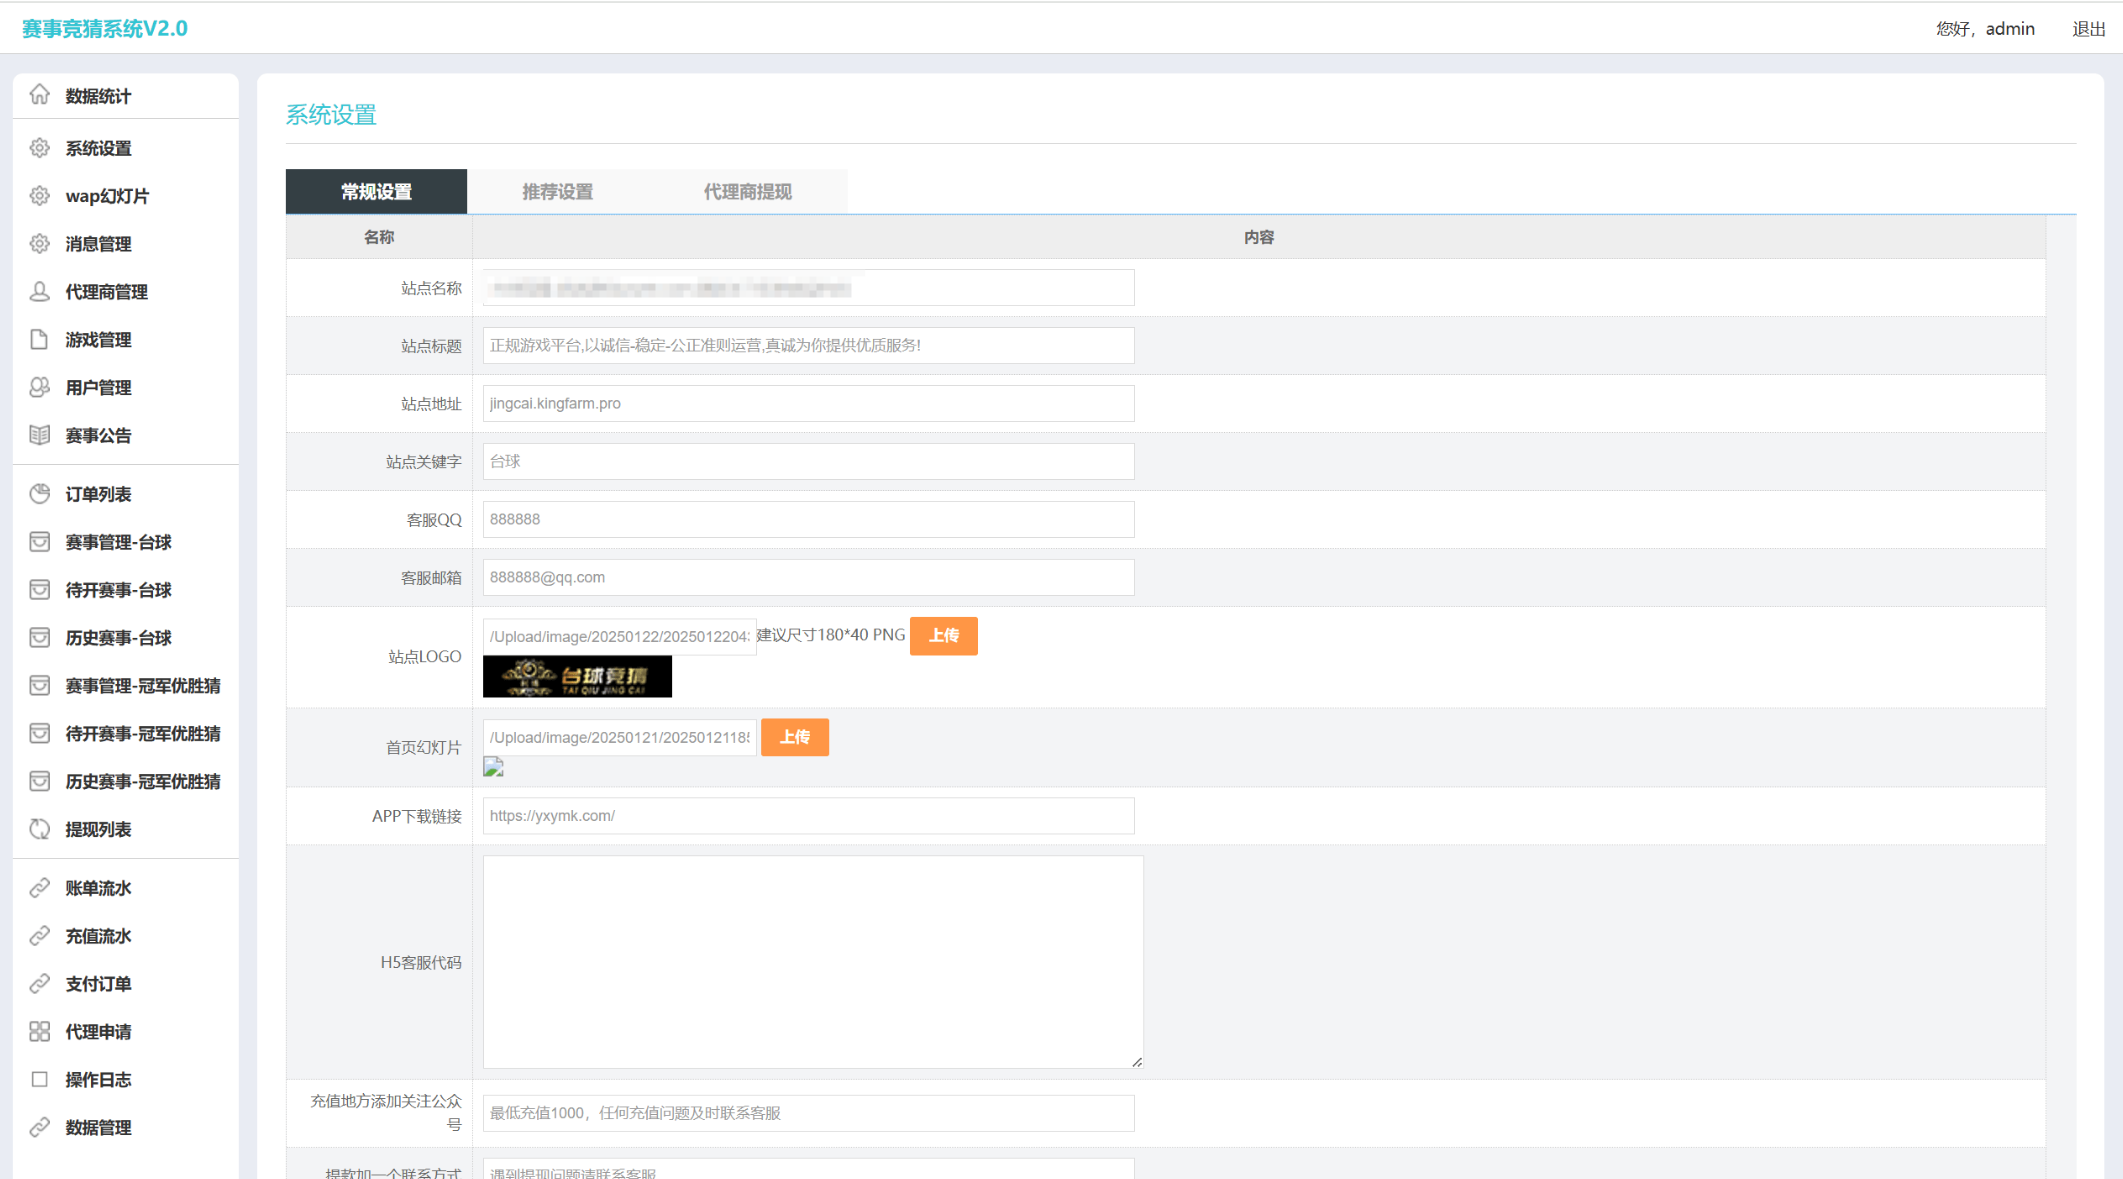Click the 台球竞猜 logo thumbnail
Viewport: 2123px width, 1179px height.
point(577,677)
